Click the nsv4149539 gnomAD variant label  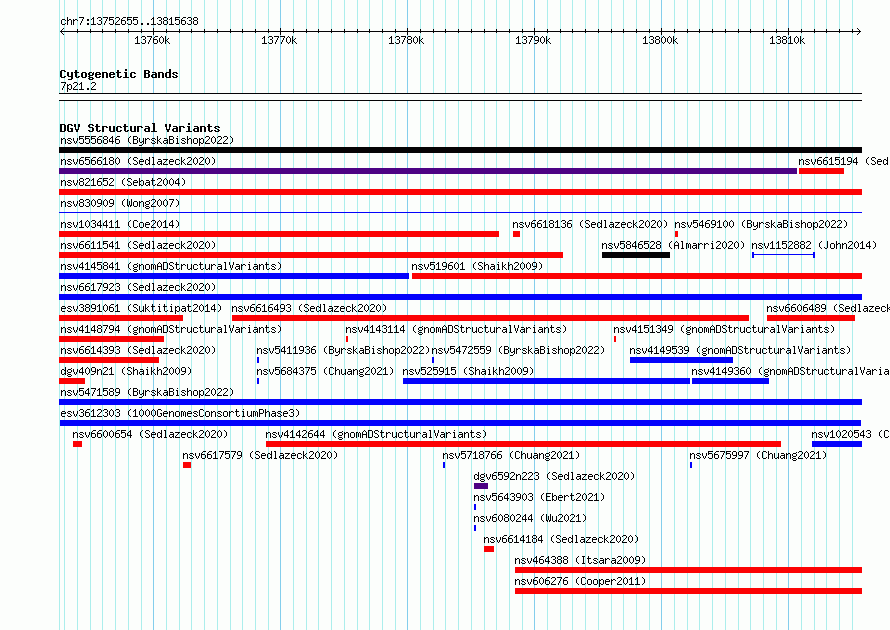[740, 350]
